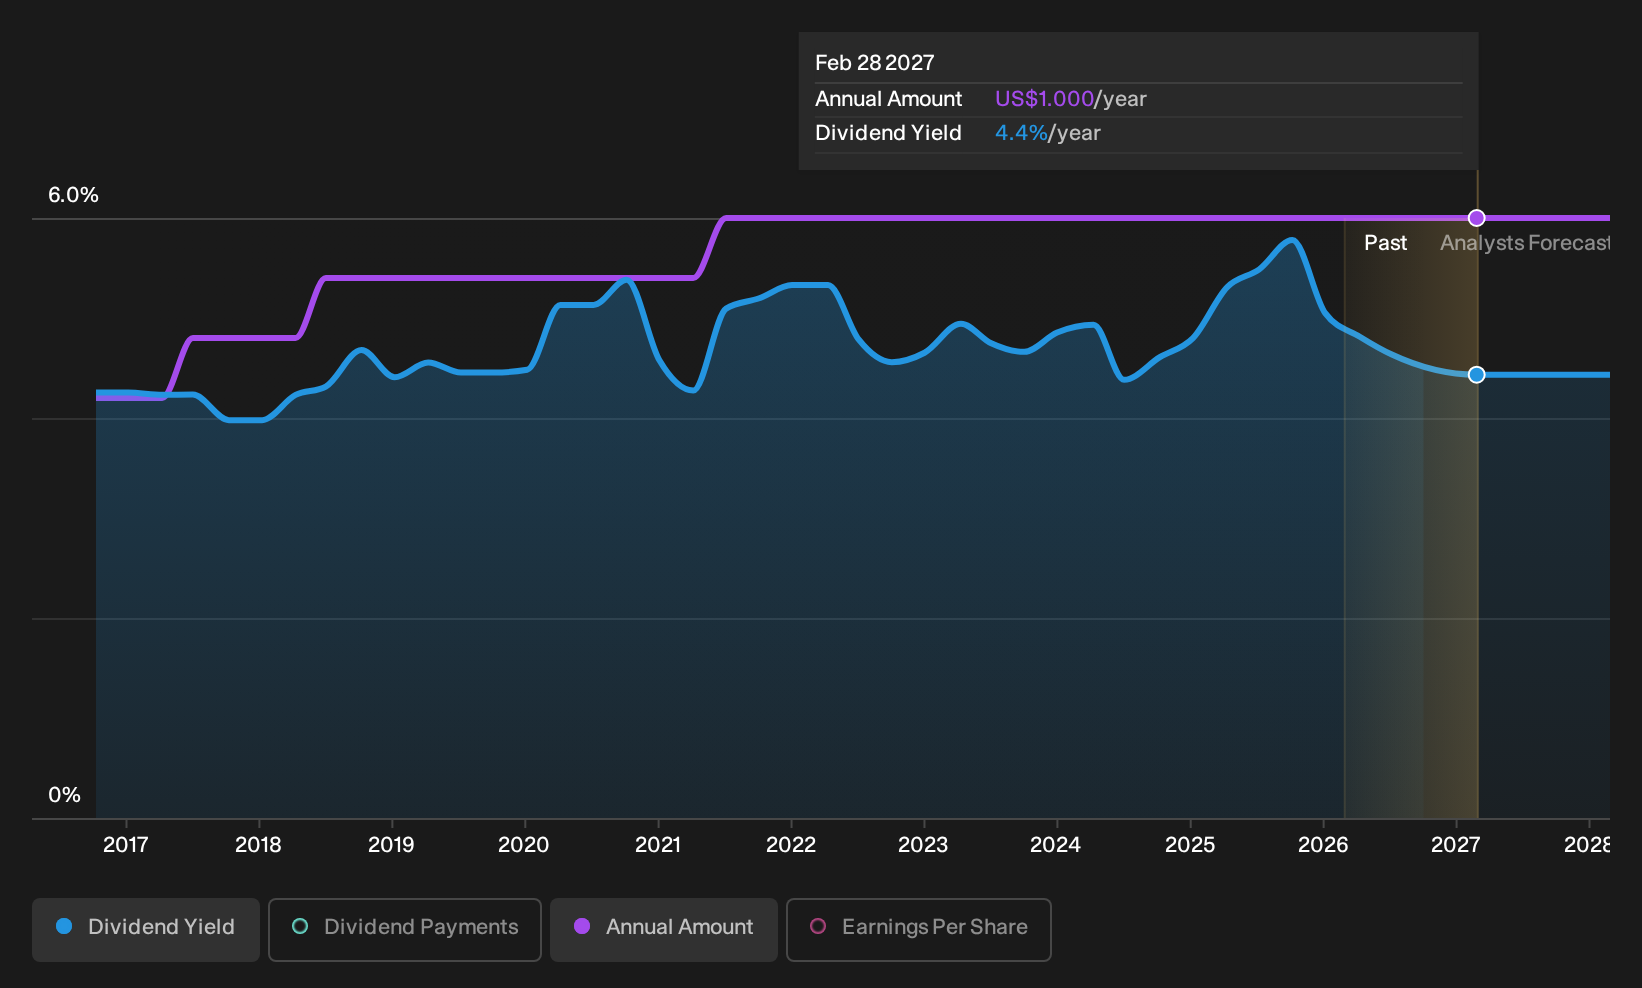1642x988 pixels.
Task: Click the 'Dividend Yield' tooltip row label
Action: (889, 133)
